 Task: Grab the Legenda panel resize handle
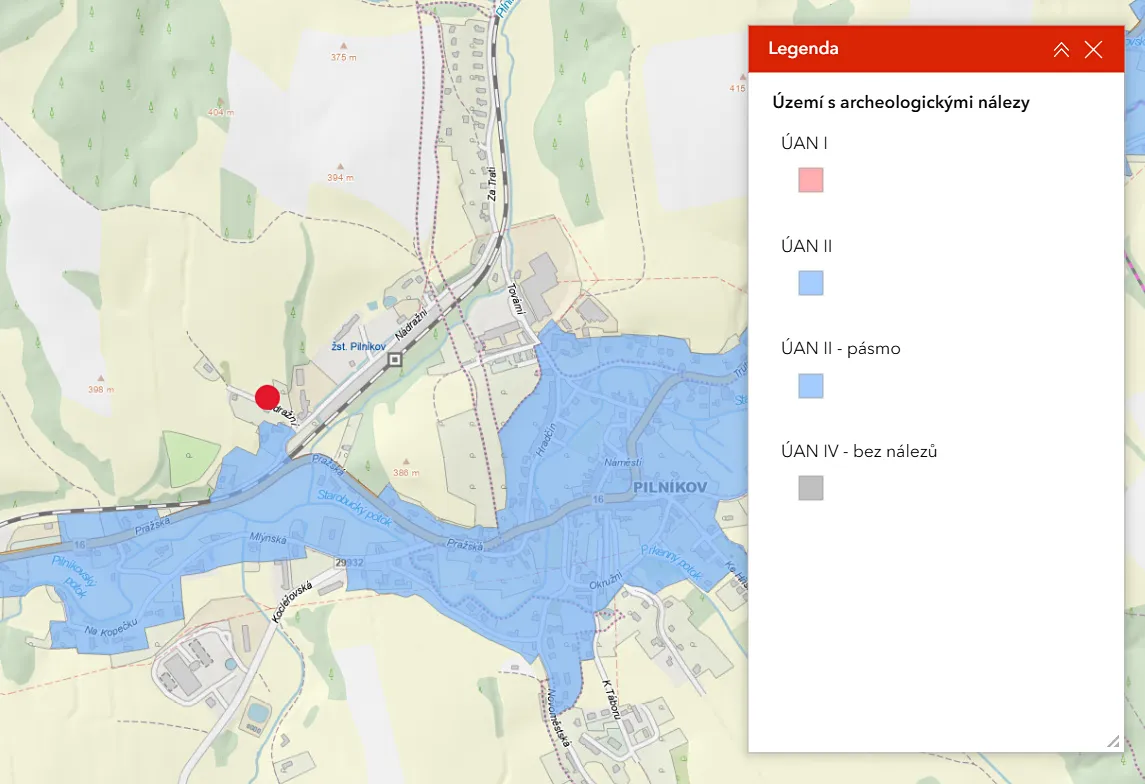(1113, 742)
